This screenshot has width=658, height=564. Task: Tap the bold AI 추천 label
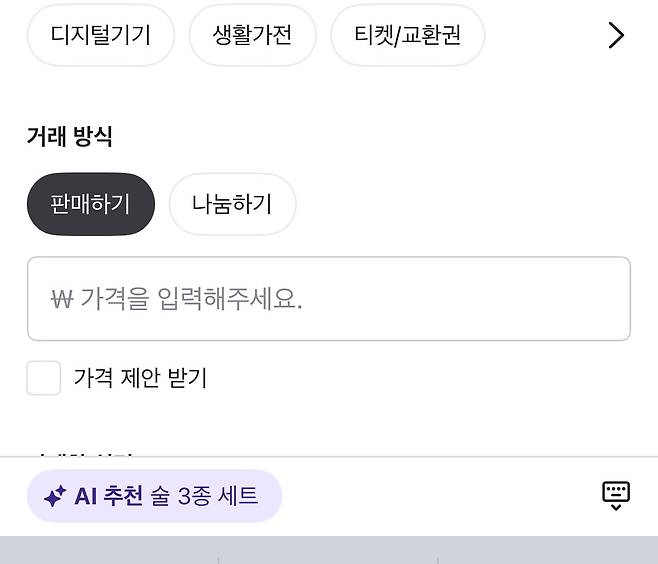coord(108,496)
